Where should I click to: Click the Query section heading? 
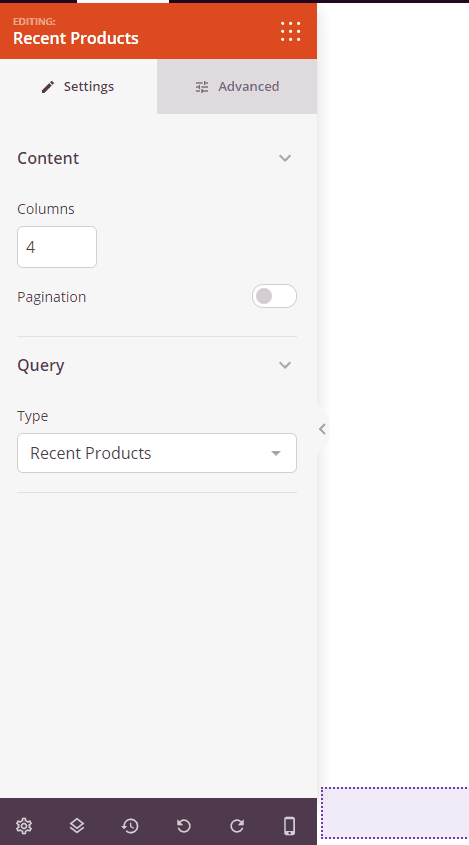click(x=41, y=365)
